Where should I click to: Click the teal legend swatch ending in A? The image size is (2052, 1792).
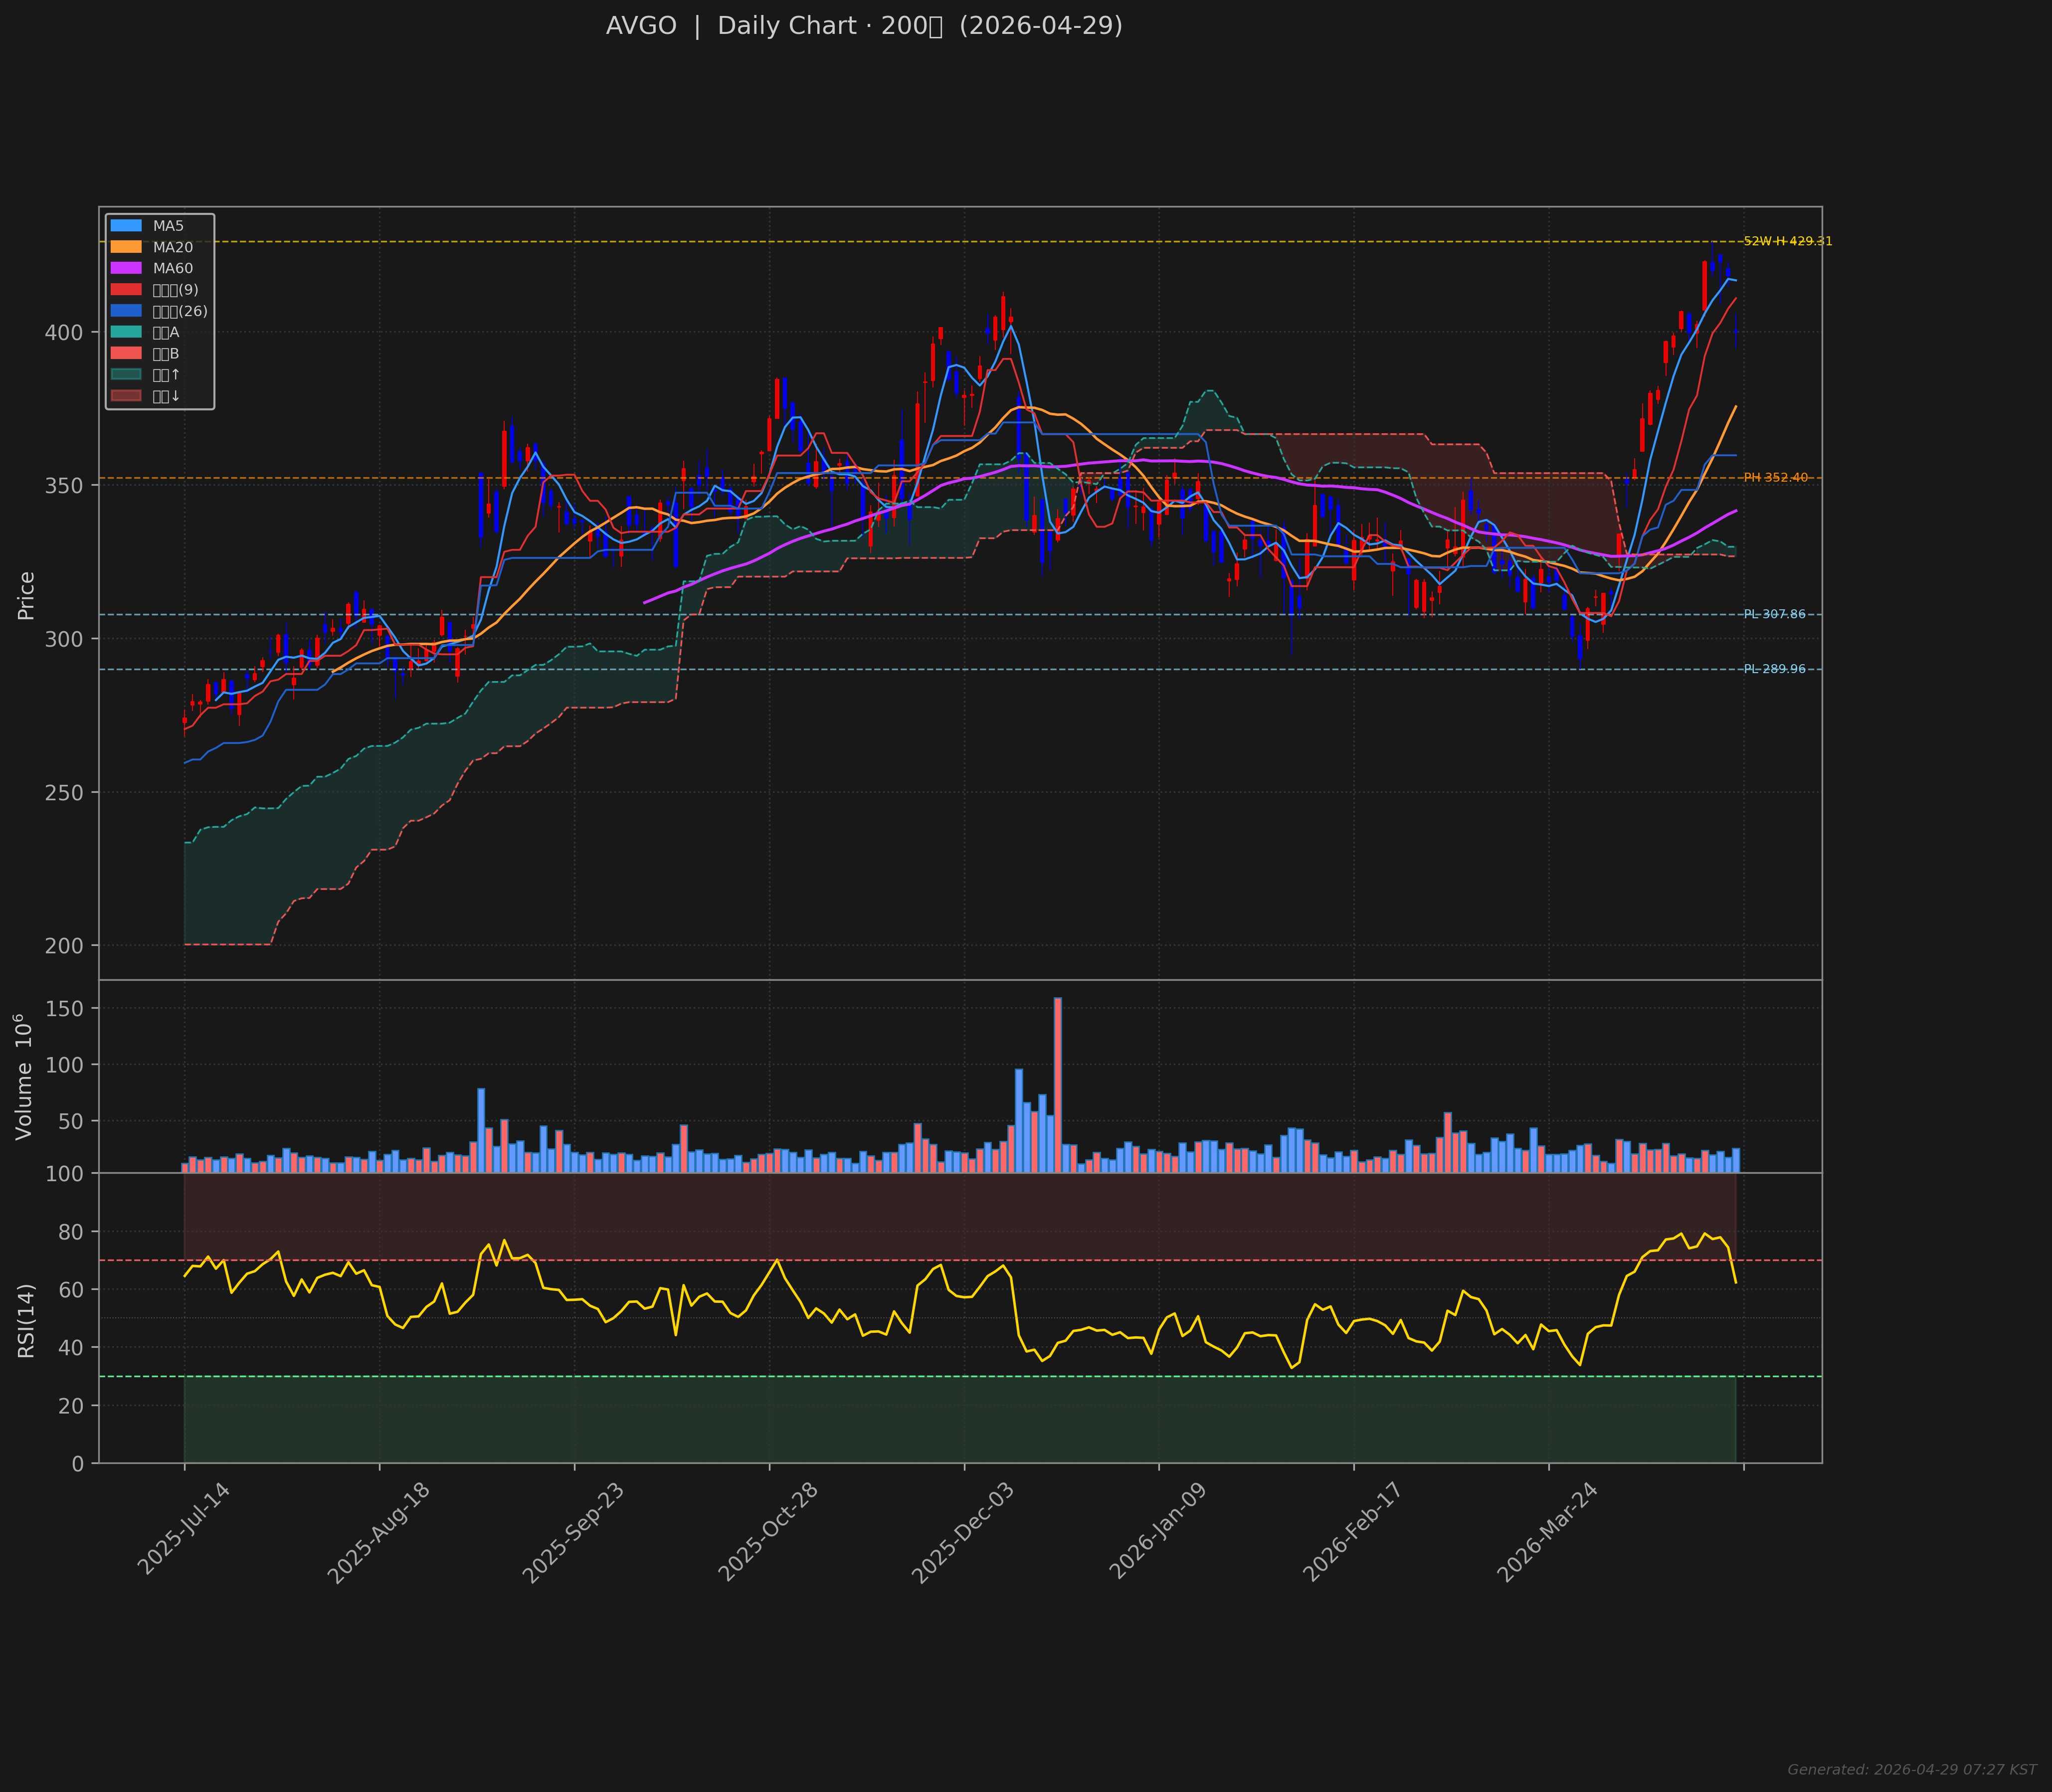tap(125, 332)
